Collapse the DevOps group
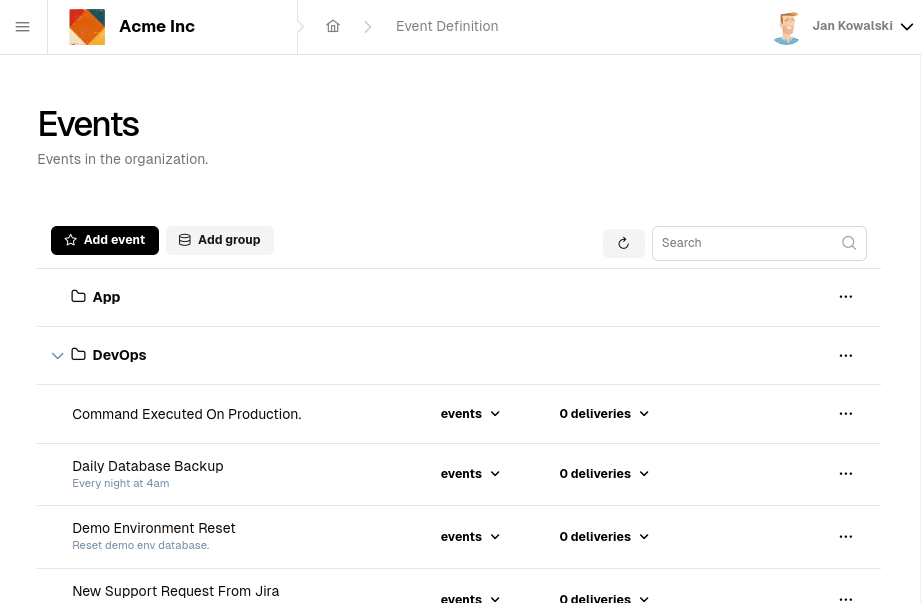 tap(58, 355)
